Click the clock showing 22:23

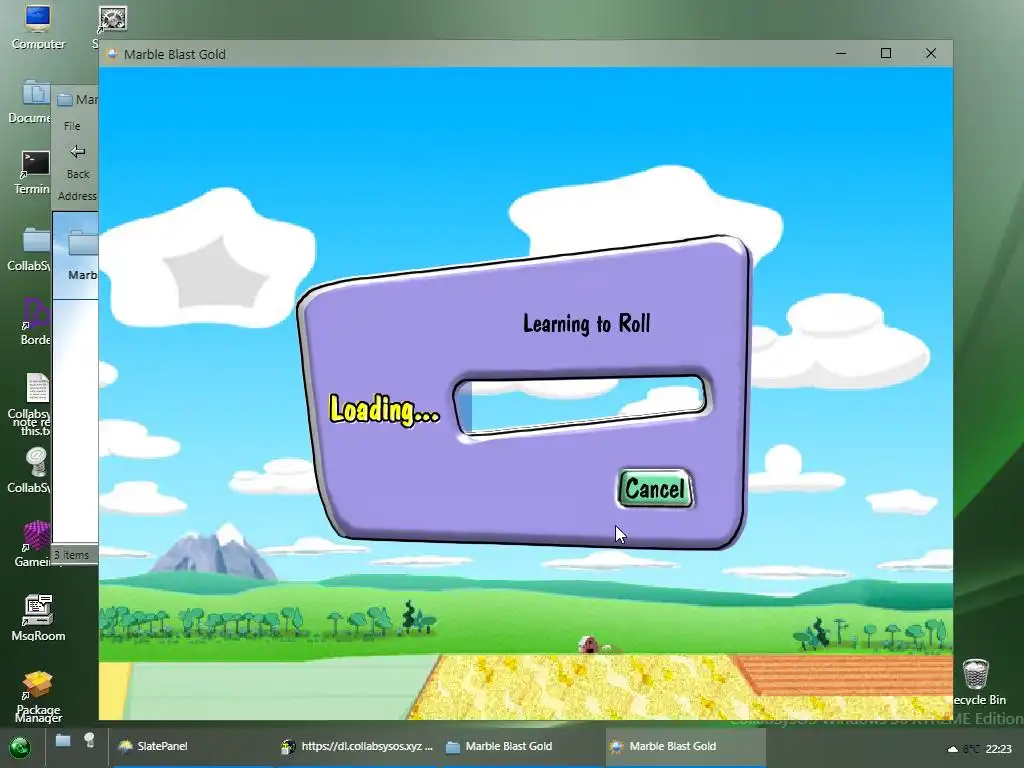pos(999,749)
